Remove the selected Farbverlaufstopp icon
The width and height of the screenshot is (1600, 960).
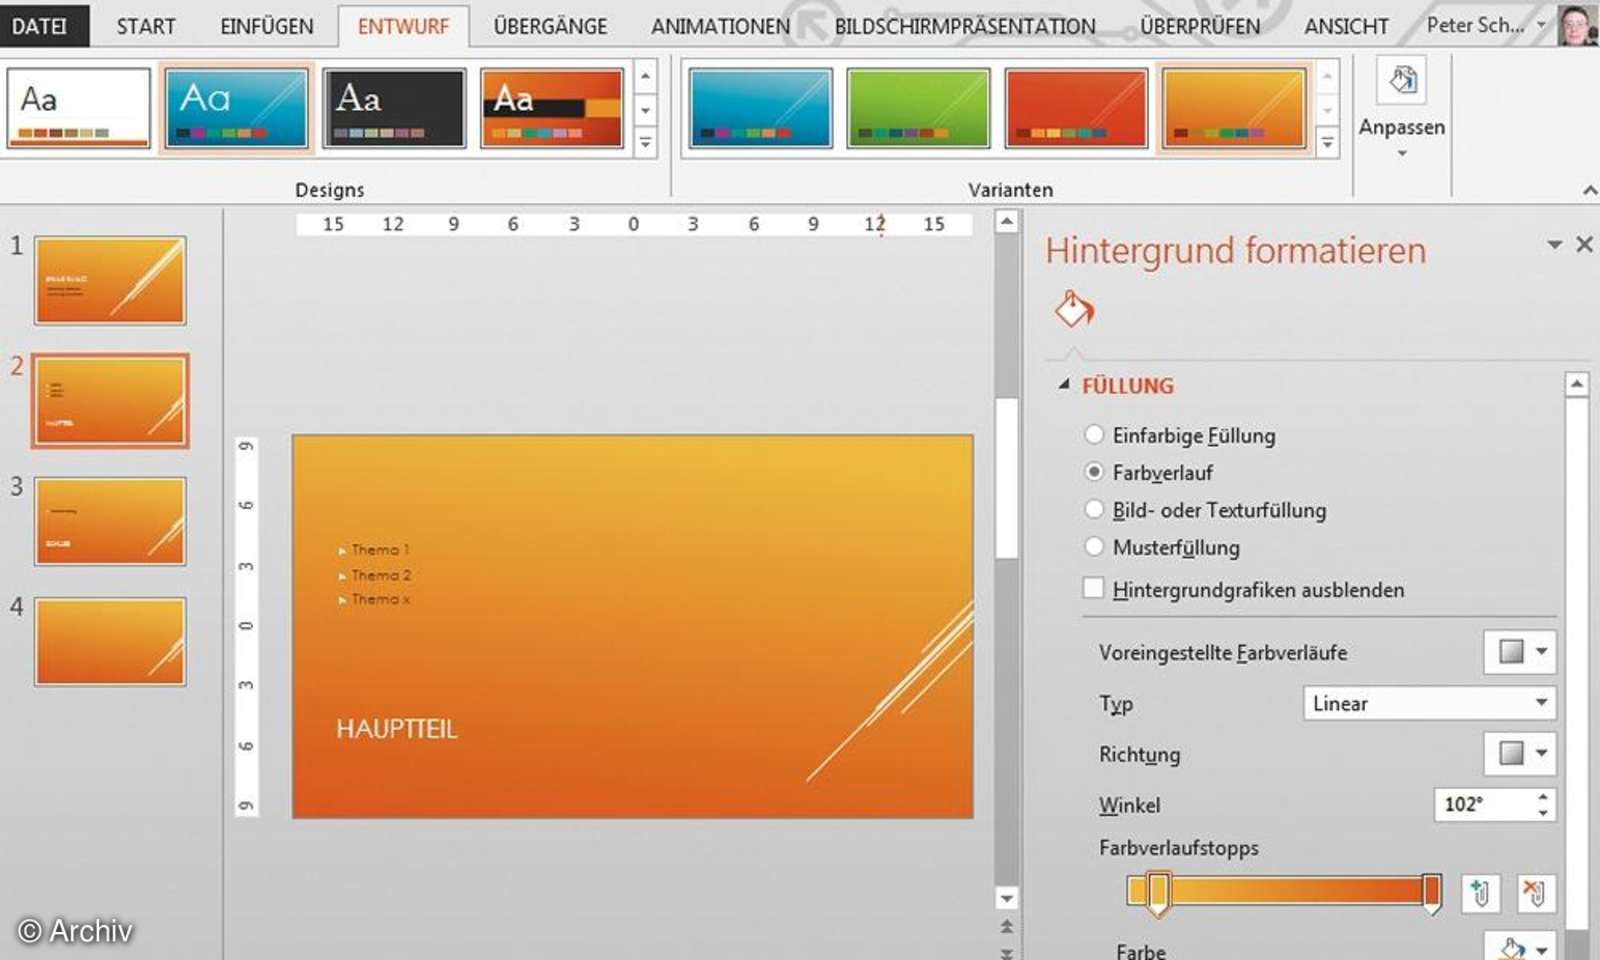click(1536, 893)
